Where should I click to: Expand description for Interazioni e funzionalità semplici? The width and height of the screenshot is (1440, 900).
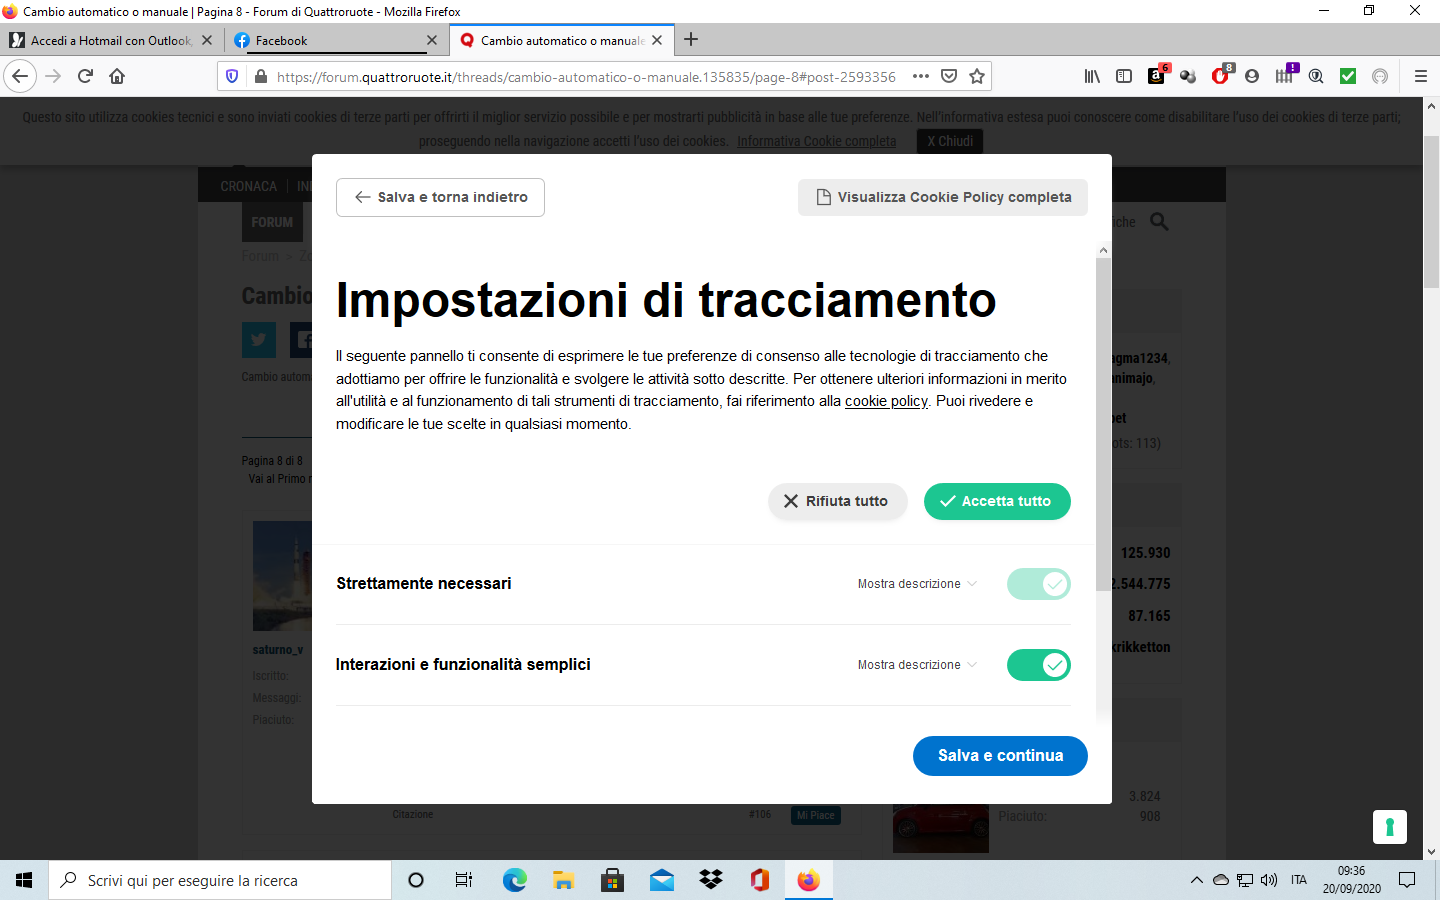coord(917,665)
